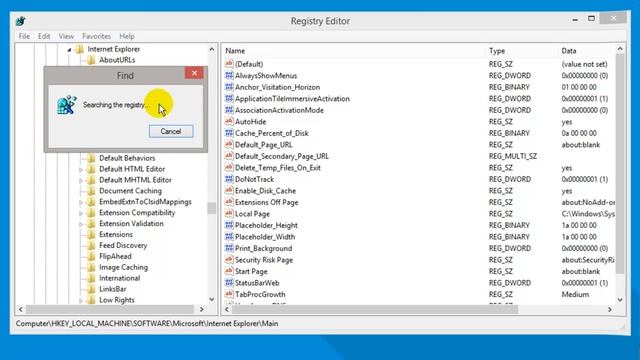Click the Print_Background DWORD icon

[229, 248]
